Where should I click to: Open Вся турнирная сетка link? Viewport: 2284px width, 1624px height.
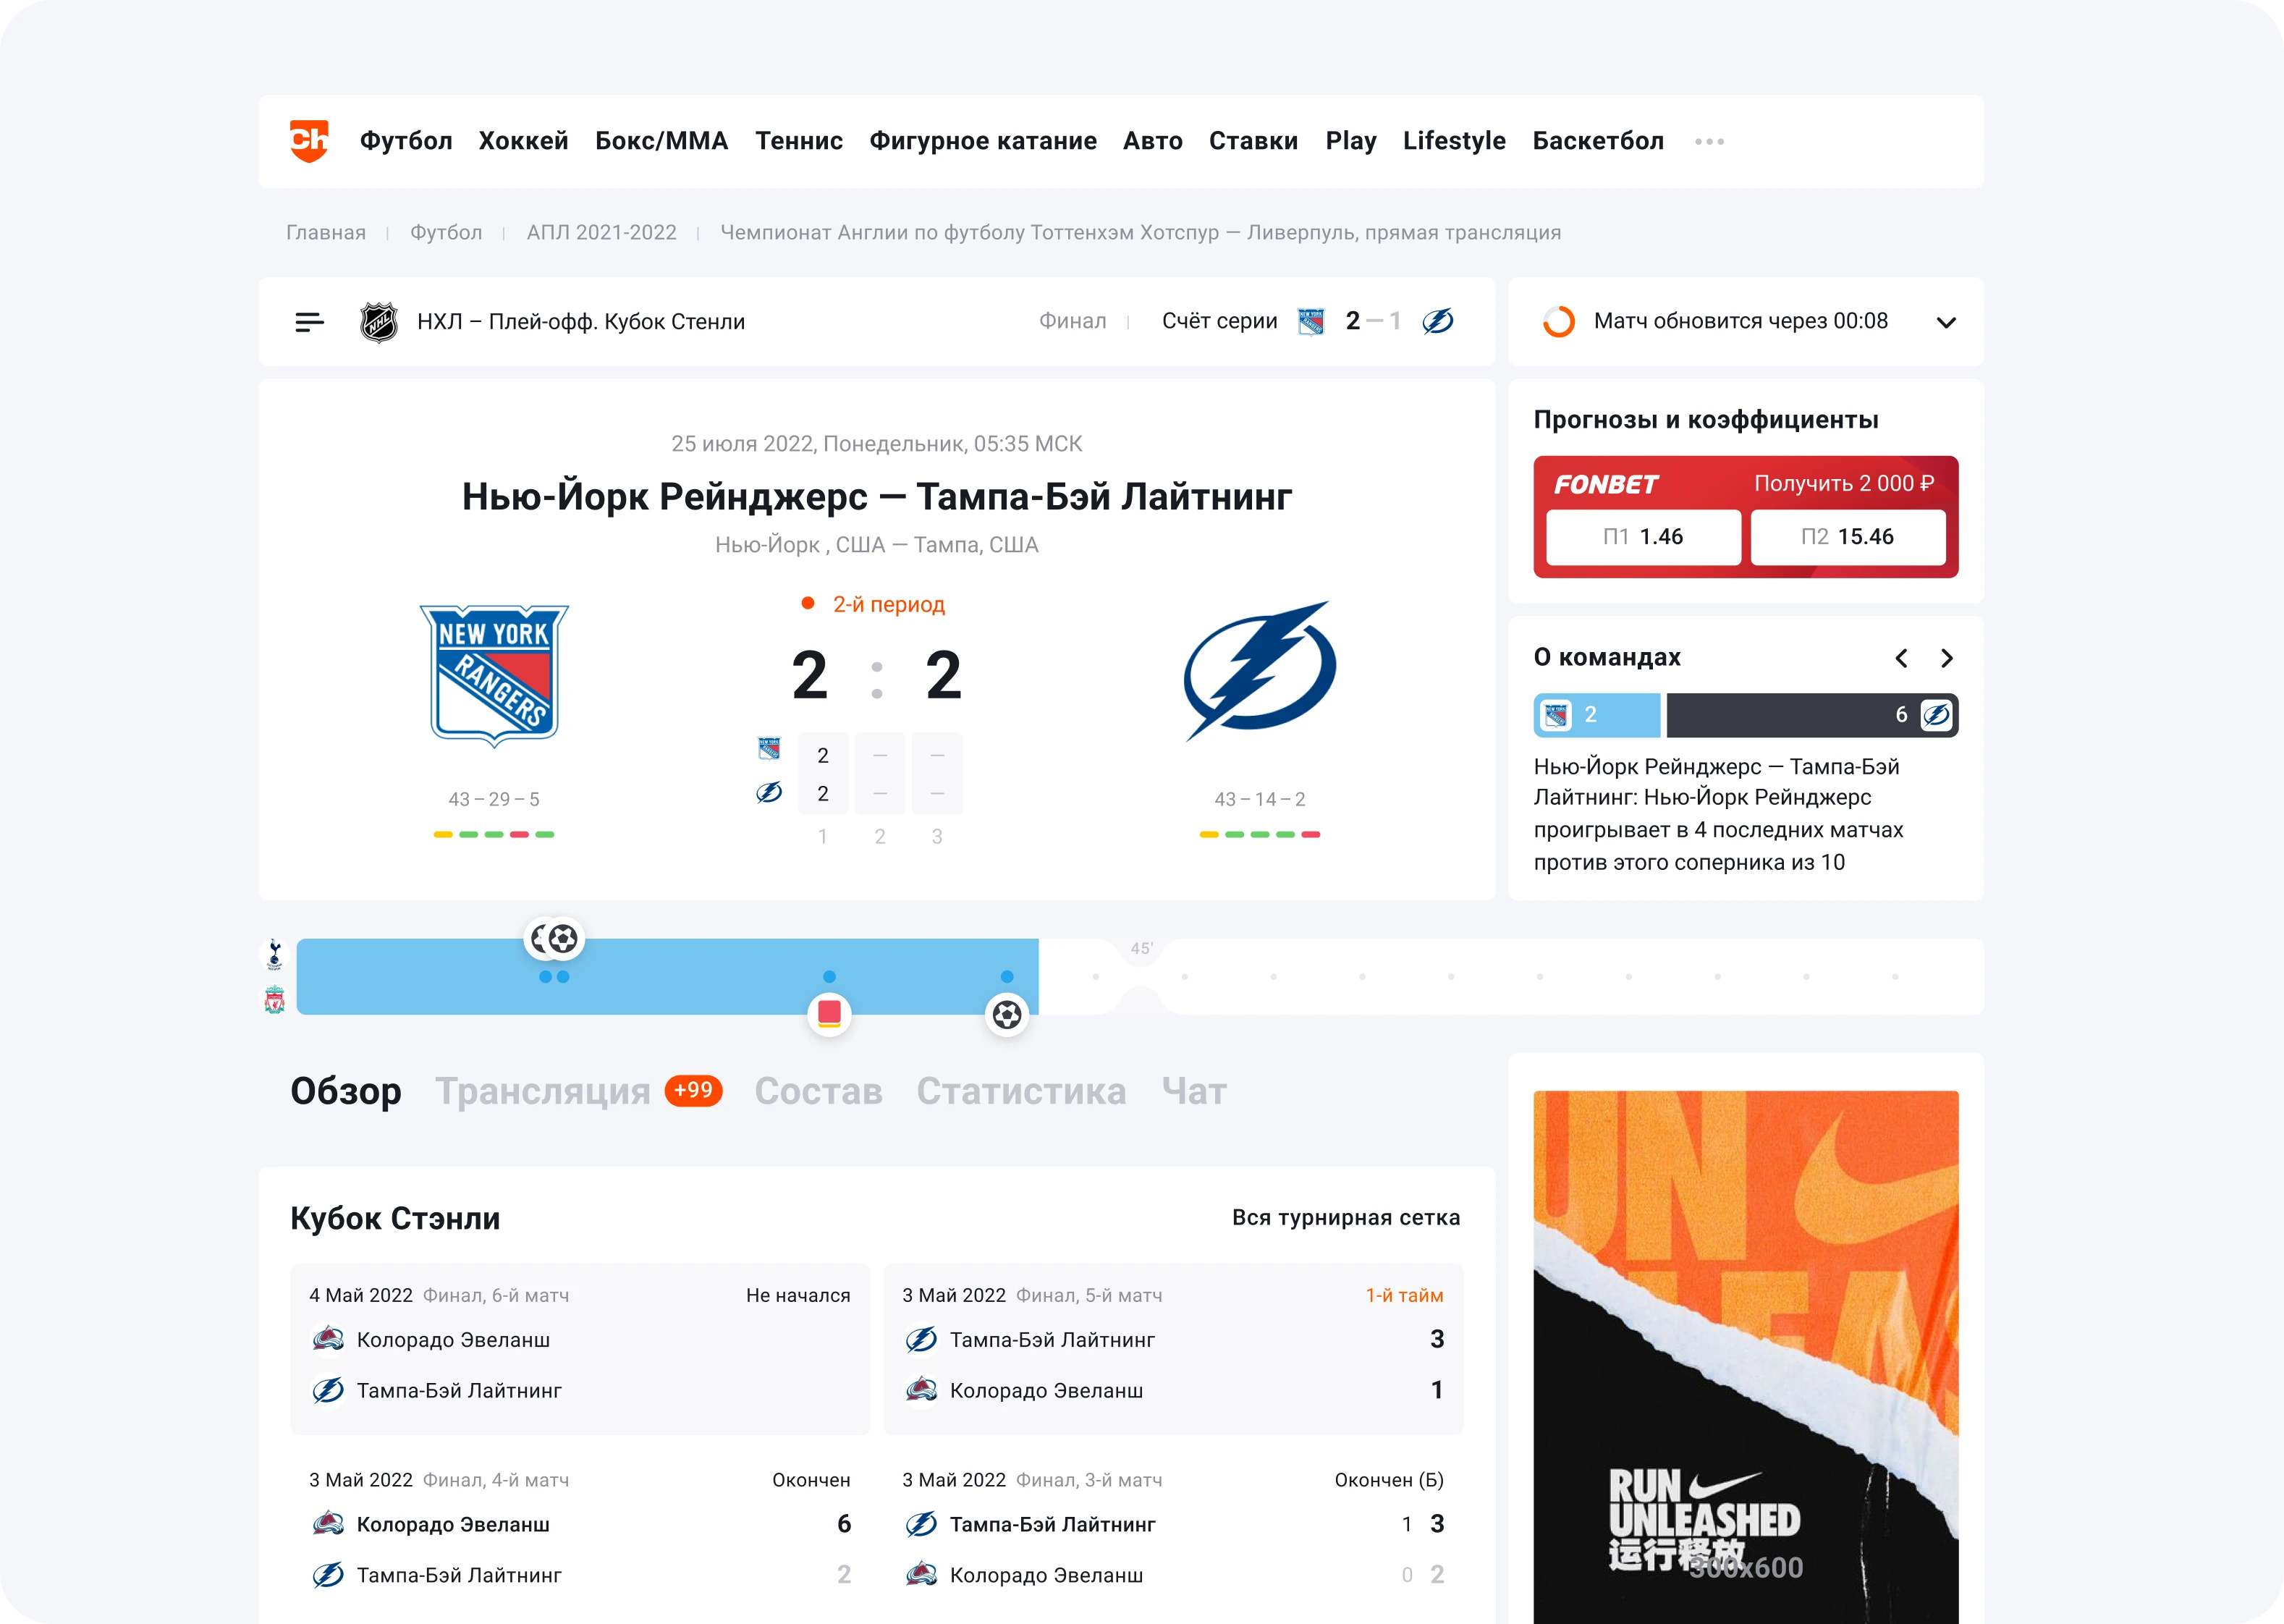1346,1218
